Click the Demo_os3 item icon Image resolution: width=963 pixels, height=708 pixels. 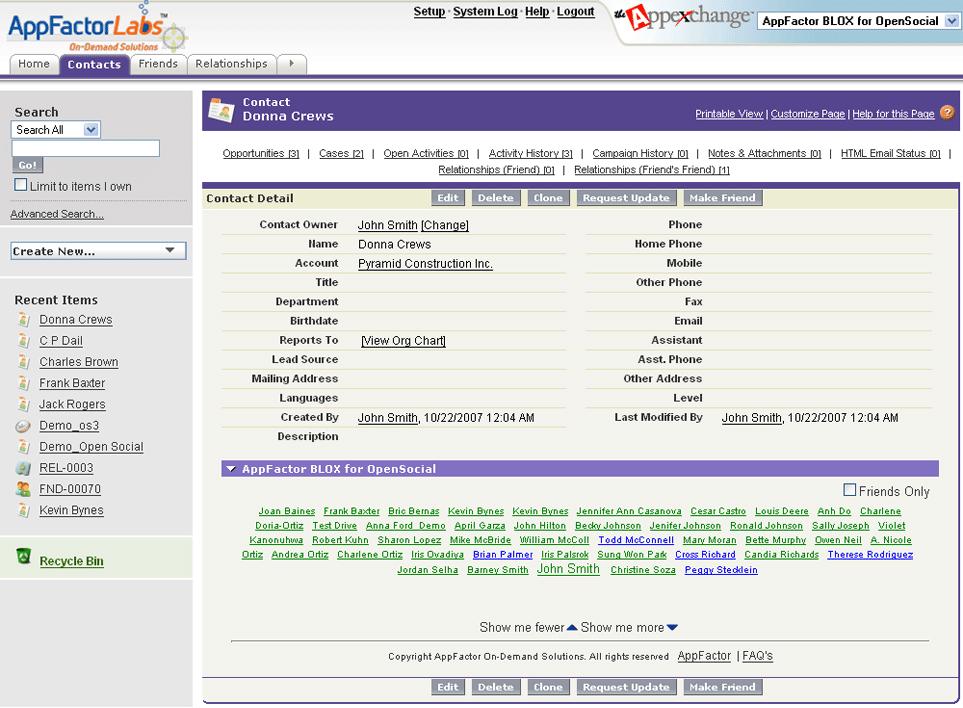pos(24,426)
